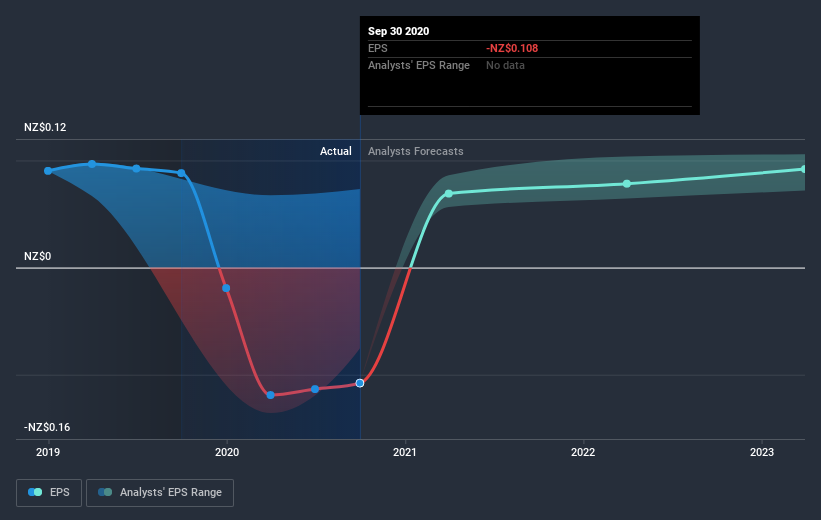Click the first EPS data point at 2019
The width and height of the screenshot is (821, 520).
pos(48,171)
